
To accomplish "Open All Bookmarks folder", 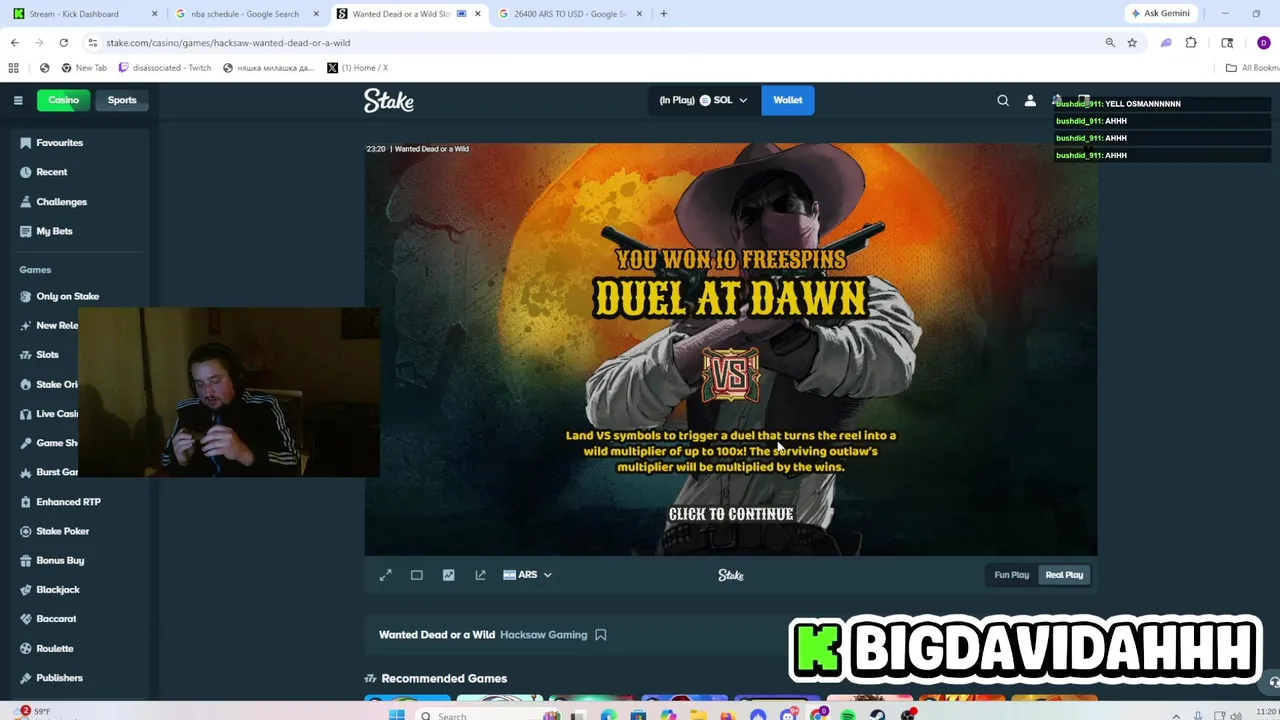I will [1253, 68].
